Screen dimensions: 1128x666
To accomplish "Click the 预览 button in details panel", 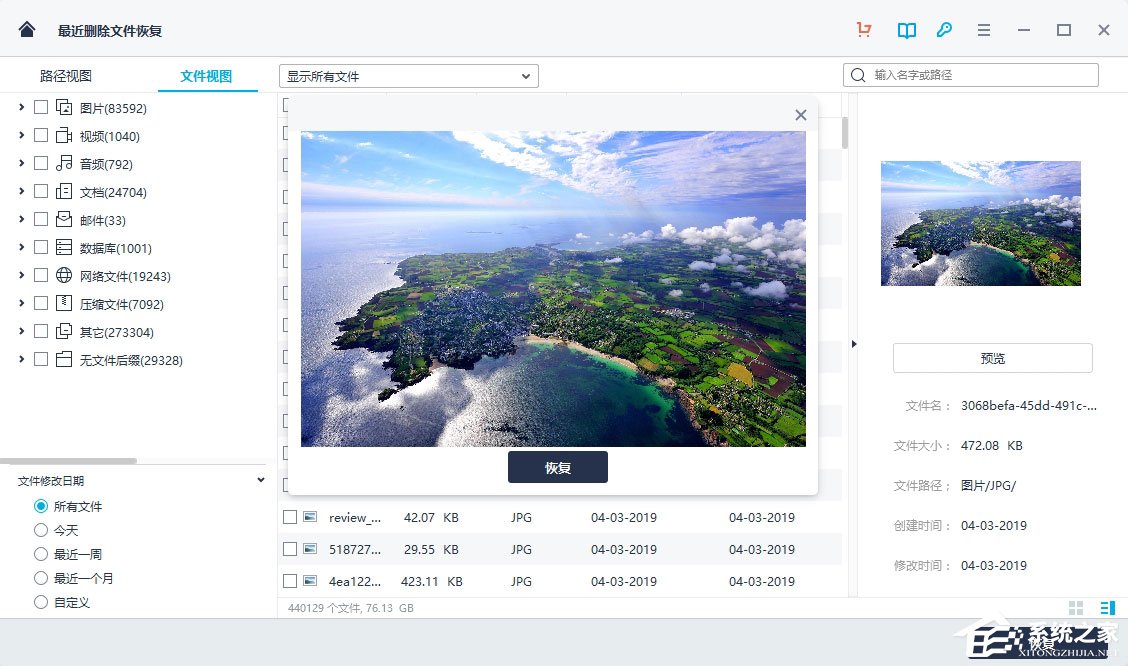I will pos(992,358).
